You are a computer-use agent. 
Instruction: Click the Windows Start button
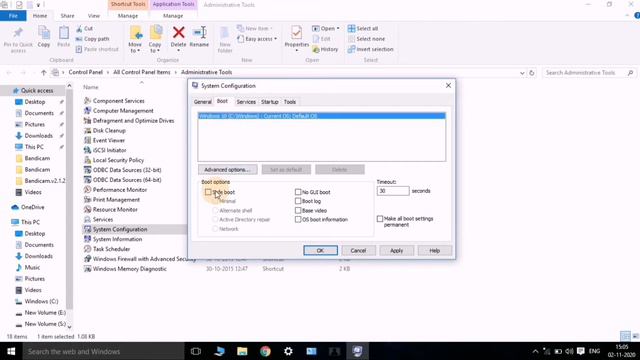click(11, 351)
